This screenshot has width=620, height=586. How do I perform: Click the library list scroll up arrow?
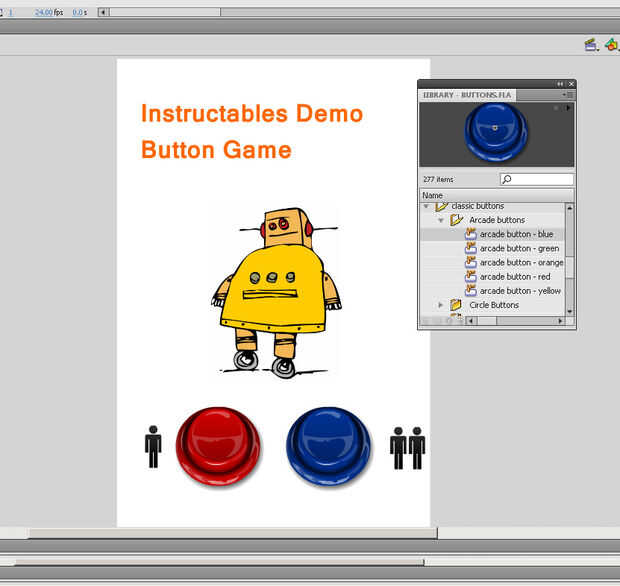click(569, 207)
